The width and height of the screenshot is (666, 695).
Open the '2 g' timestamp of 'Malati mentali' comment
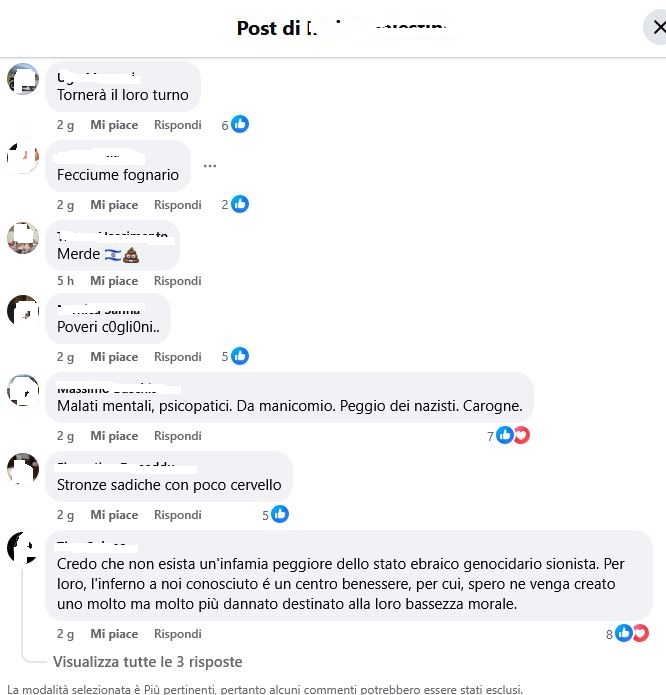click(x=65, y=436)
